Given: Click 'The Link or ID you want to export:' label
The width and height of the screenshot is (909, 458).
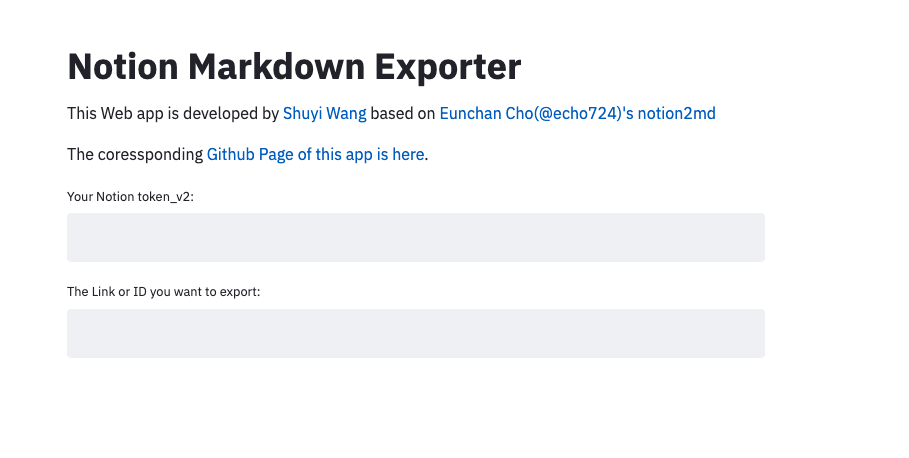Looking at the screenshot, I should click(x=163, y=292).
